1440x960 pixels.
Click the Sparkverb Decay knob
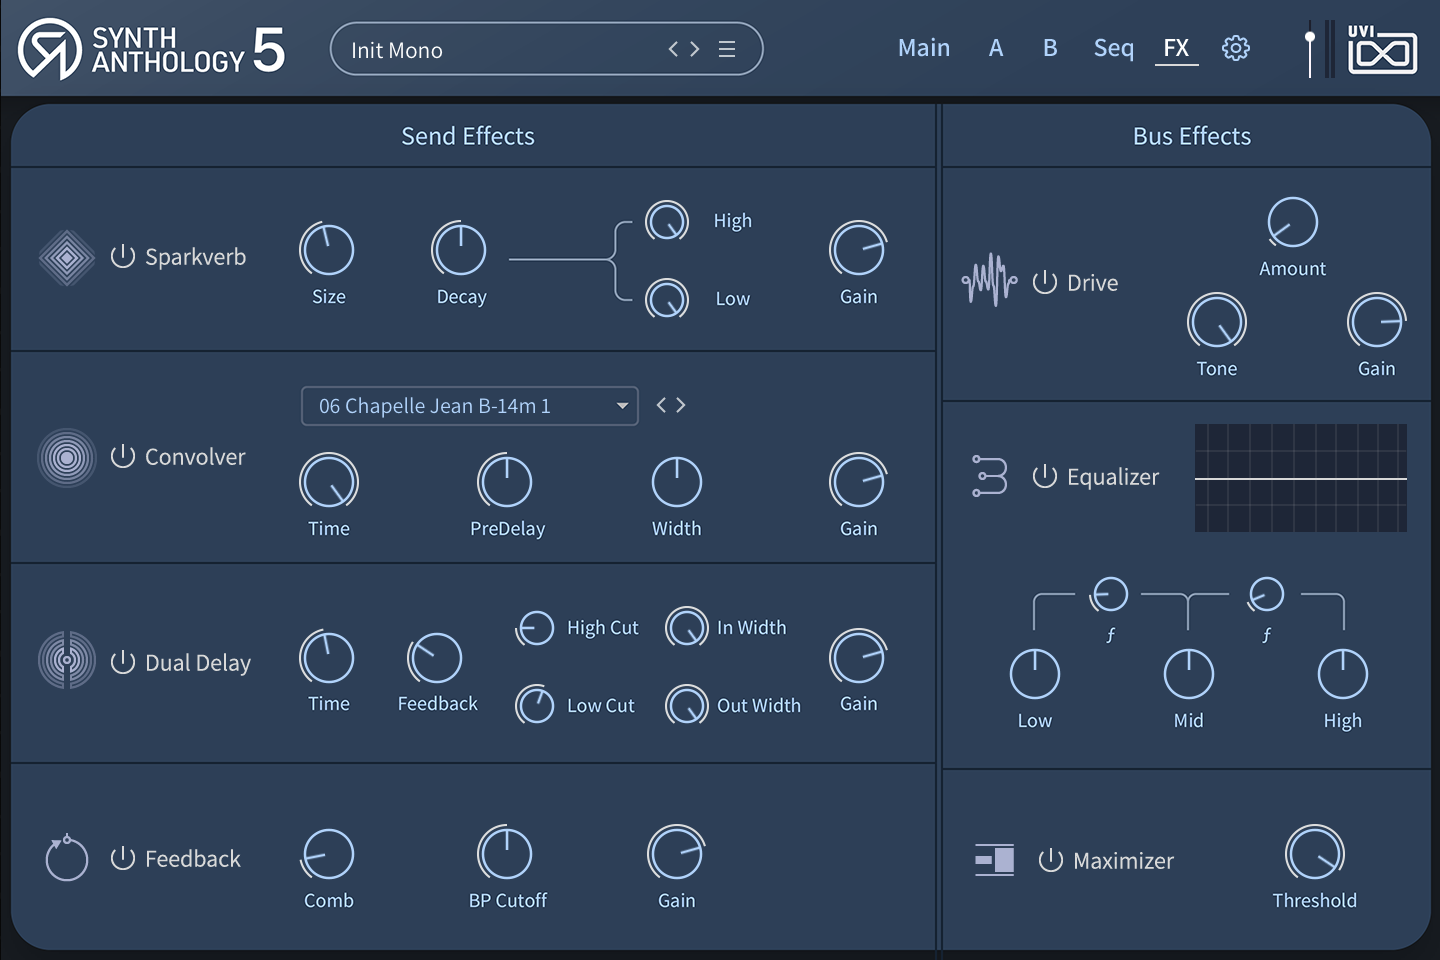[459, 249]
